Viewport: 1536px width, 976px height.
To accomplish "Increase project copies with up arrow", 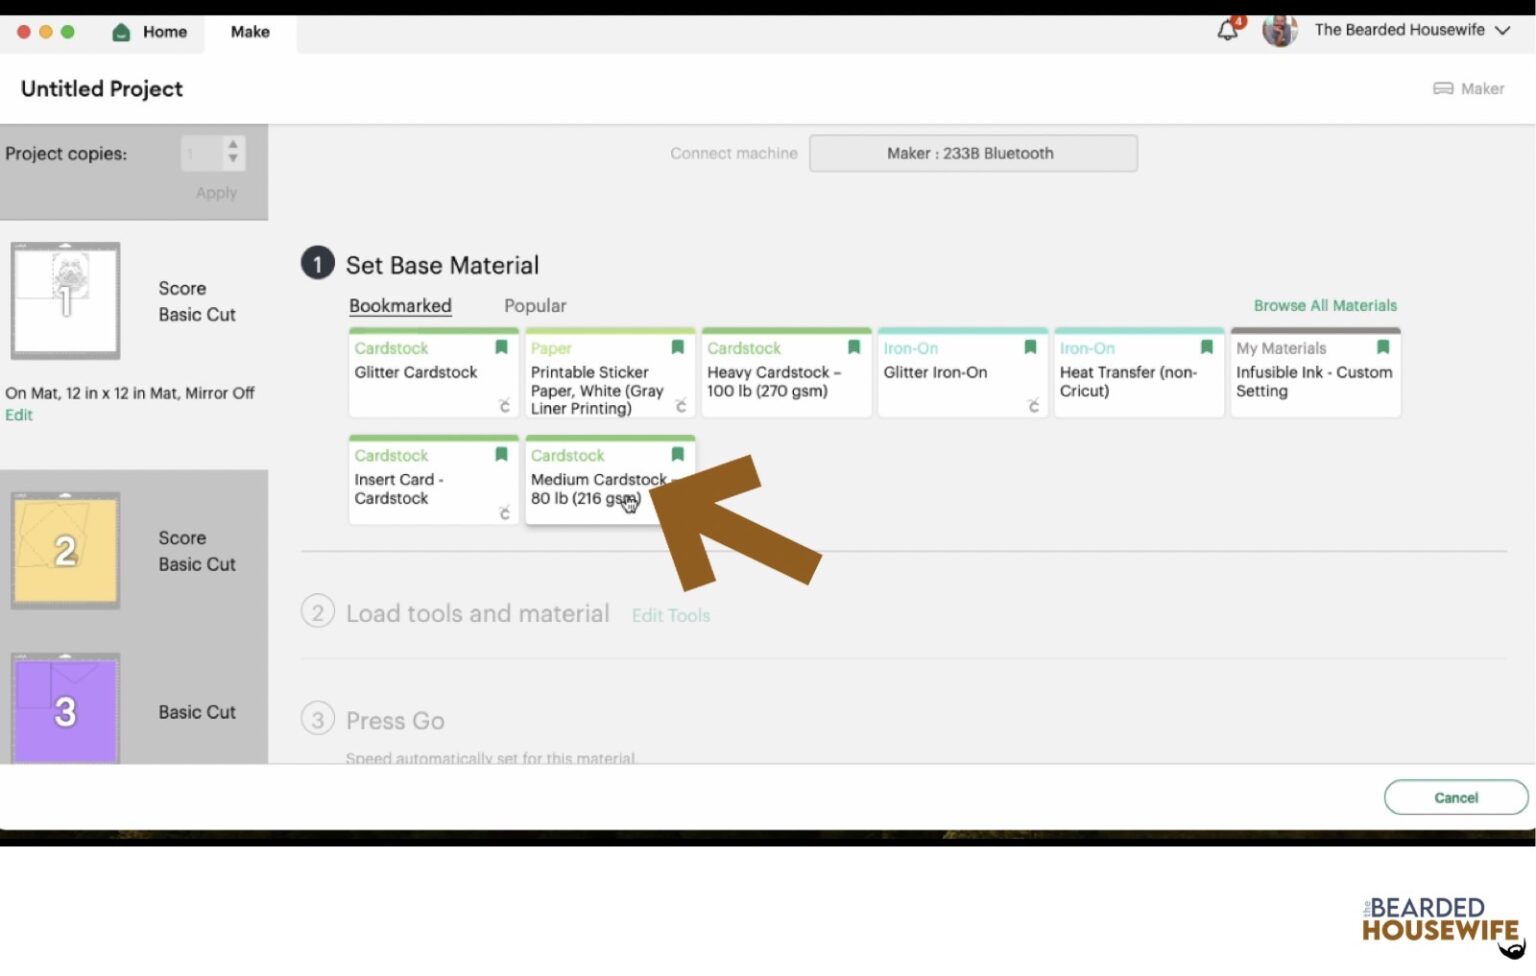I will coord(233,145).
